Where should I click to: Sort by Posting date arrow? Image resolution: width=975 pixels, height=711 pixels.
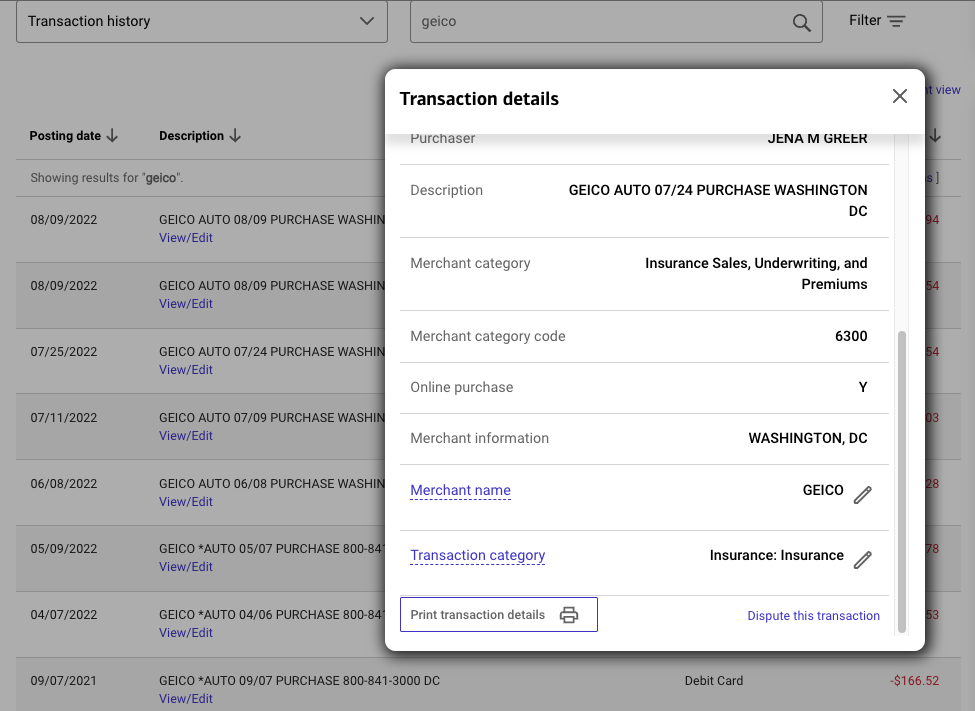112,136
